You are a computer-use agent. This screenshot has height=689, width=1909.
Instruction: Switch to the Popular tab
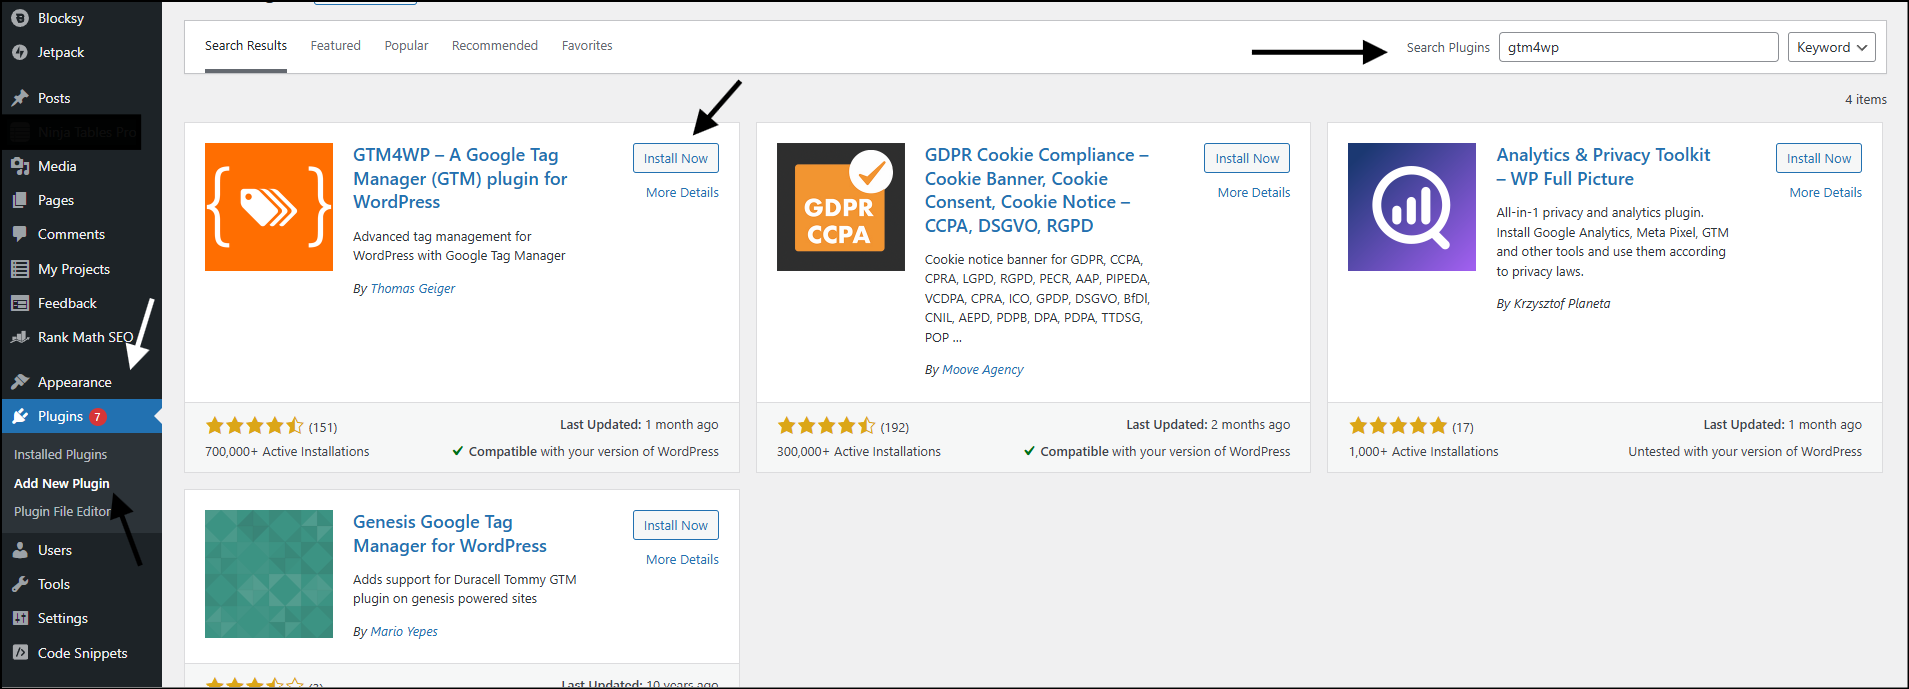pyautogui.click(x=406, y=46)
